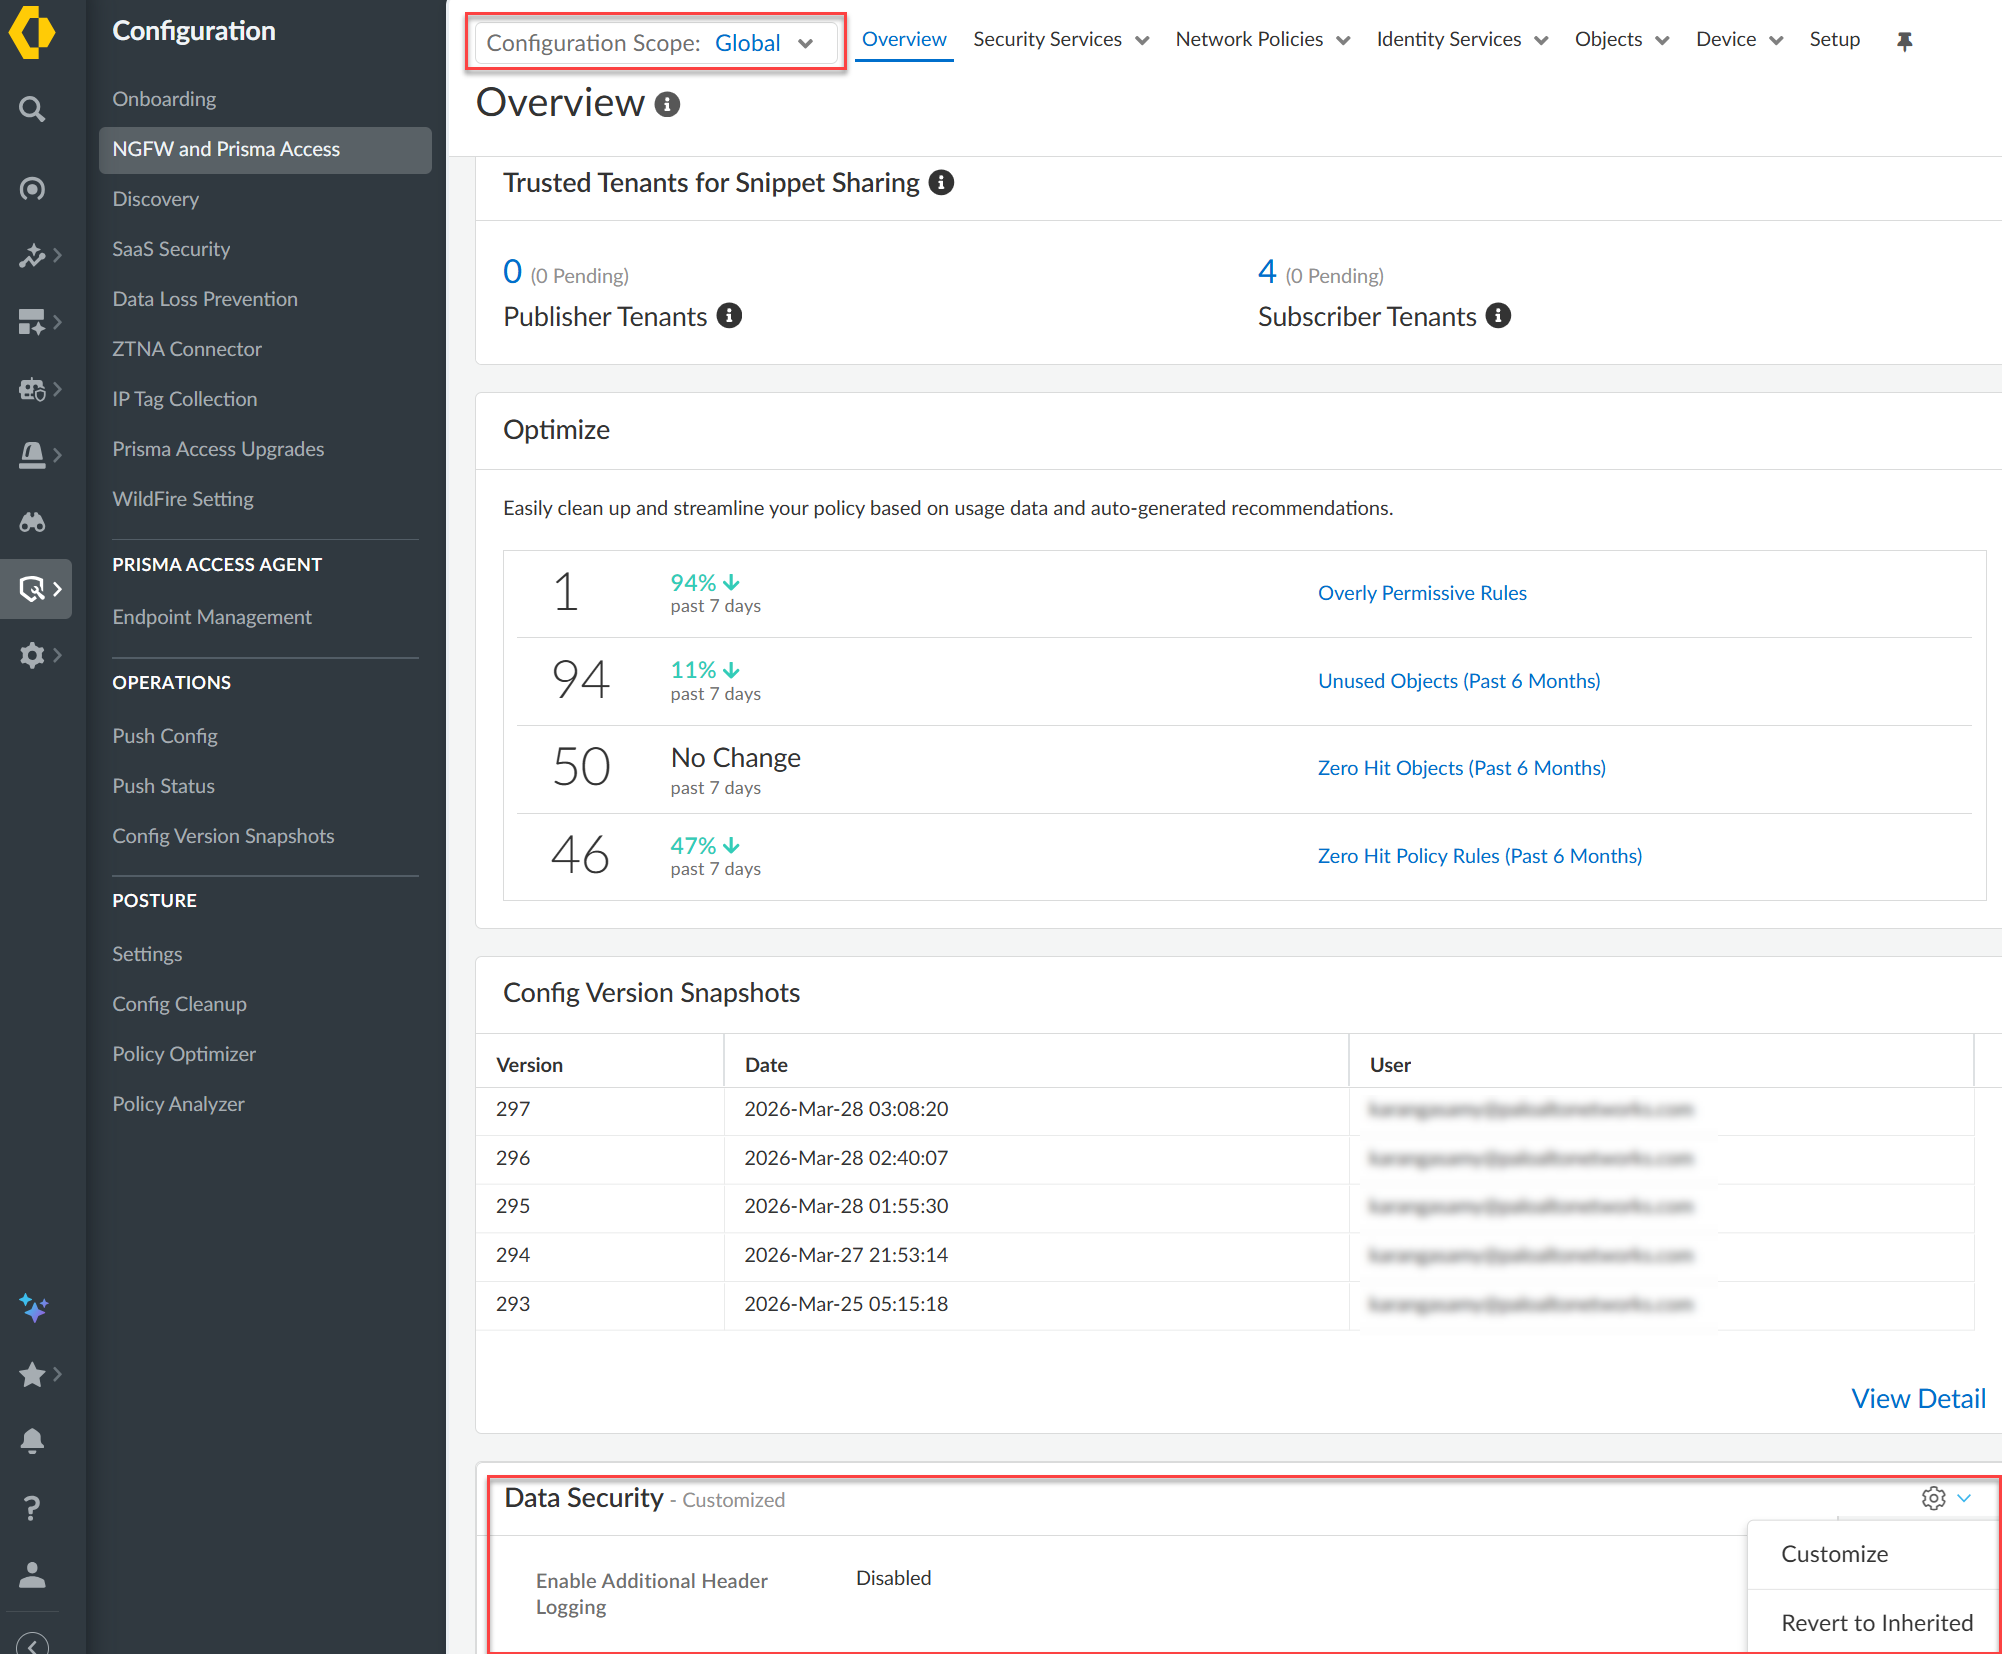This screenshot has height=1654, width=2002.
Task: Click the Data Security gear icon
Action: [1933, 1498]
